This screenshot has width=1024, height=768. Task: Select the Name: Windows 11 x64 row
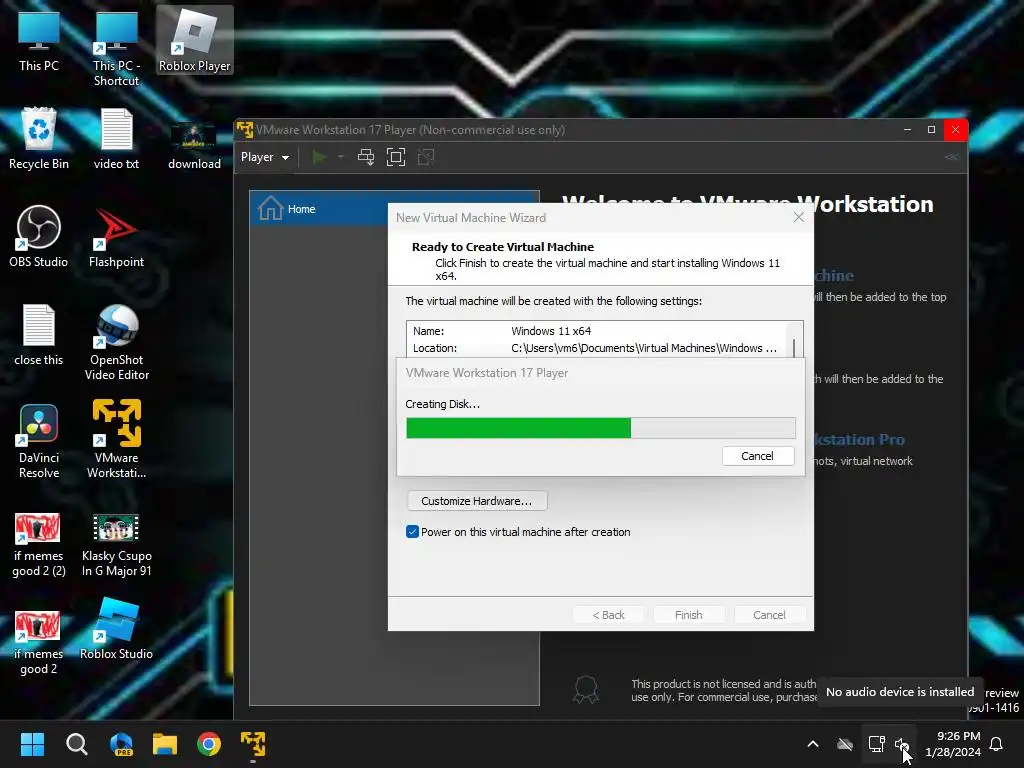597,331
